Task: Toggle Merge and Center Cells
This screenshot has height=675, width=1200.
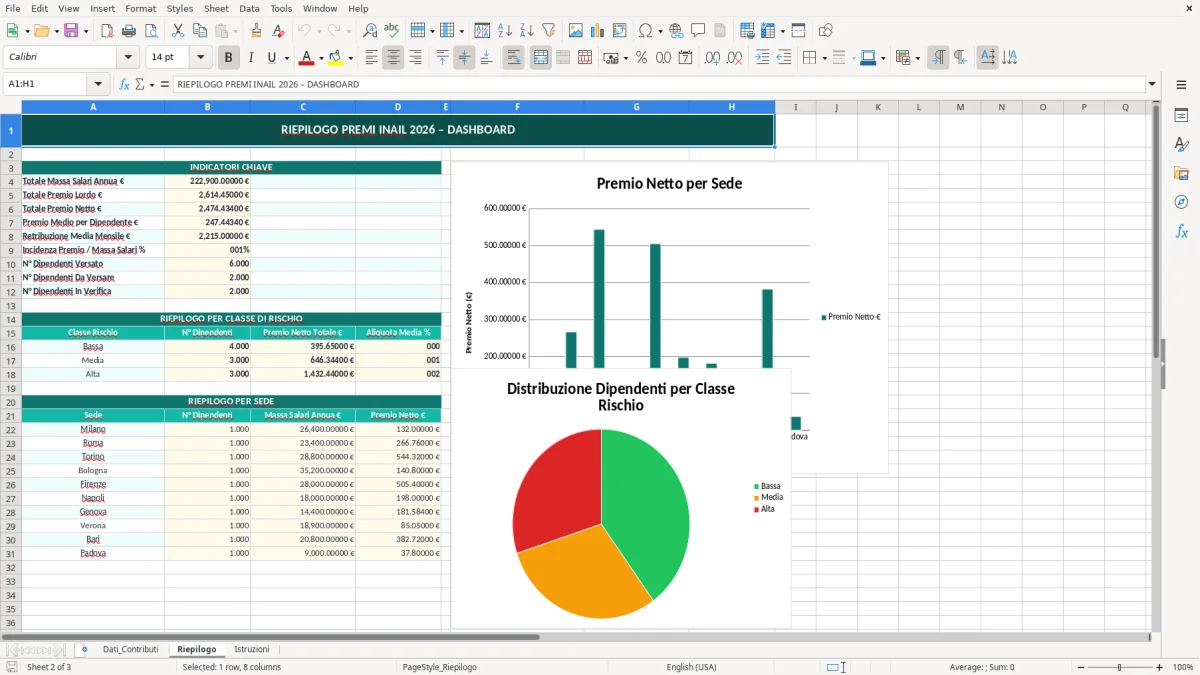Action: tap(540, 58)
